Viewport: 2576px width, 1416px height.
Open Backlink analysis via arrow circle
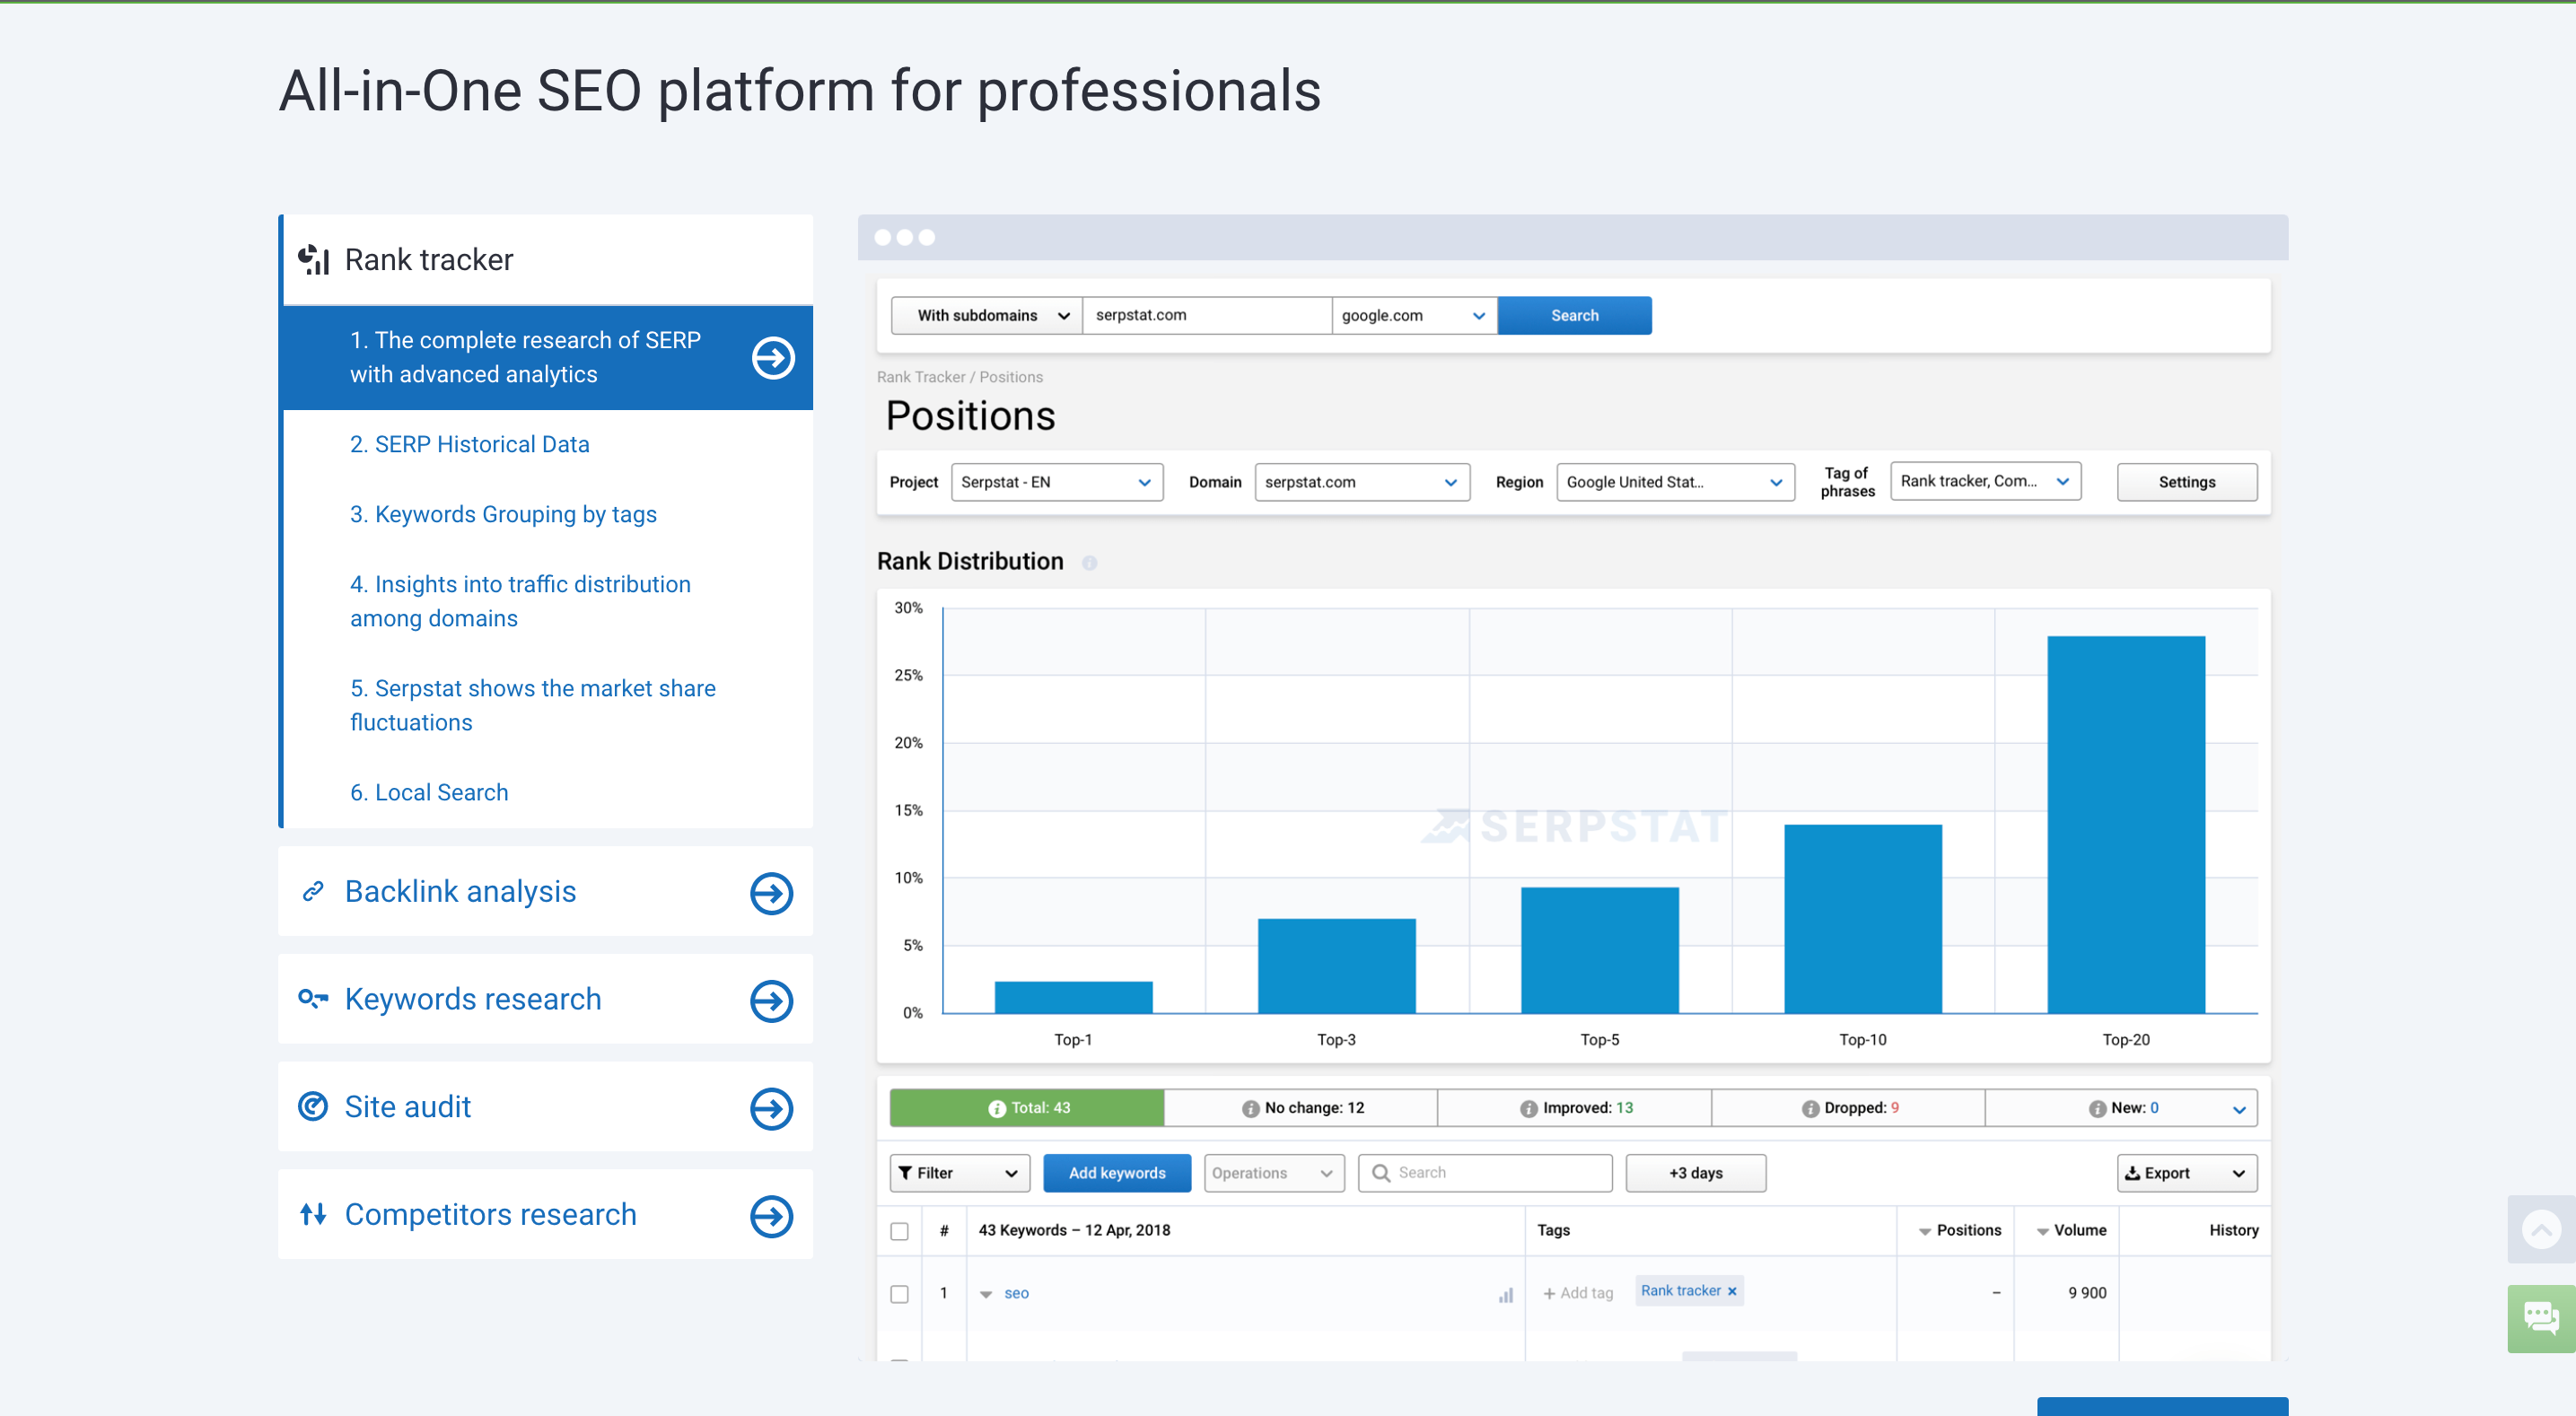(x=771, y=893)
